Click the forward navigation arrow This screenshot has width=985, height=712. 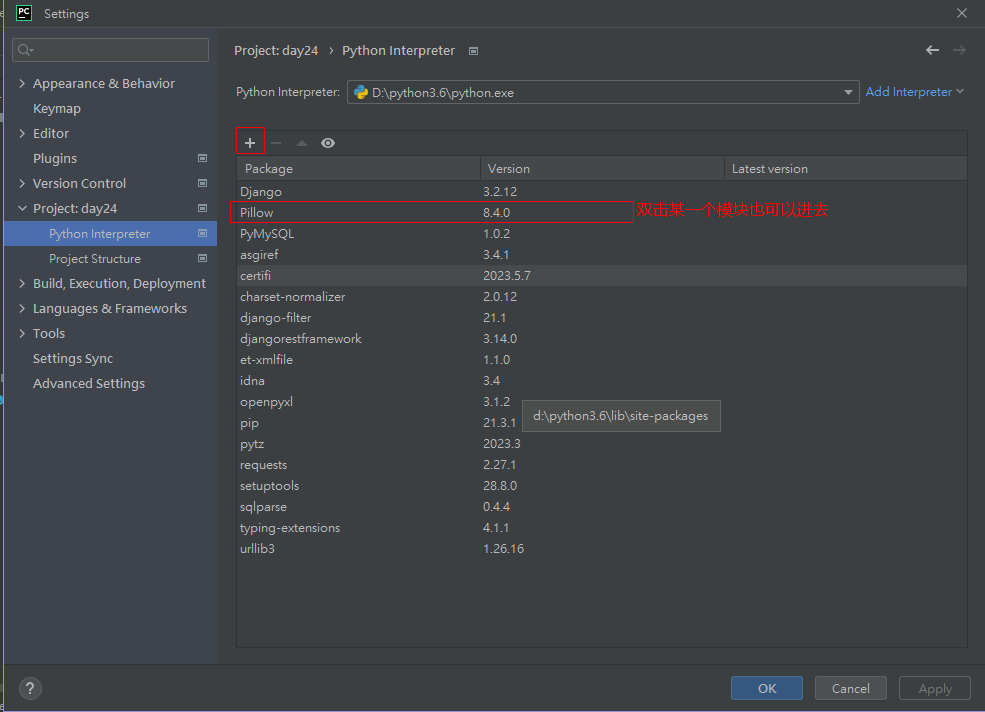pos(959,50)
